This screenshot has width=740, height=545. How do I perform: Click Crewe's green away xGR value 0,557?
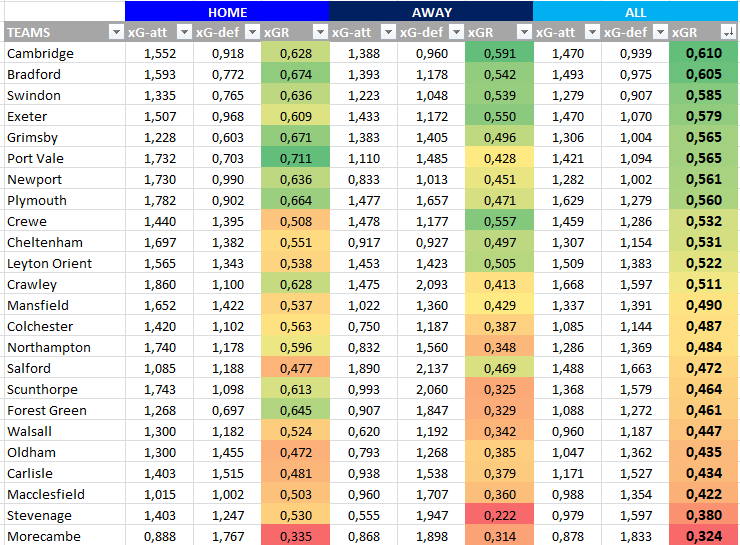[499, 221]
